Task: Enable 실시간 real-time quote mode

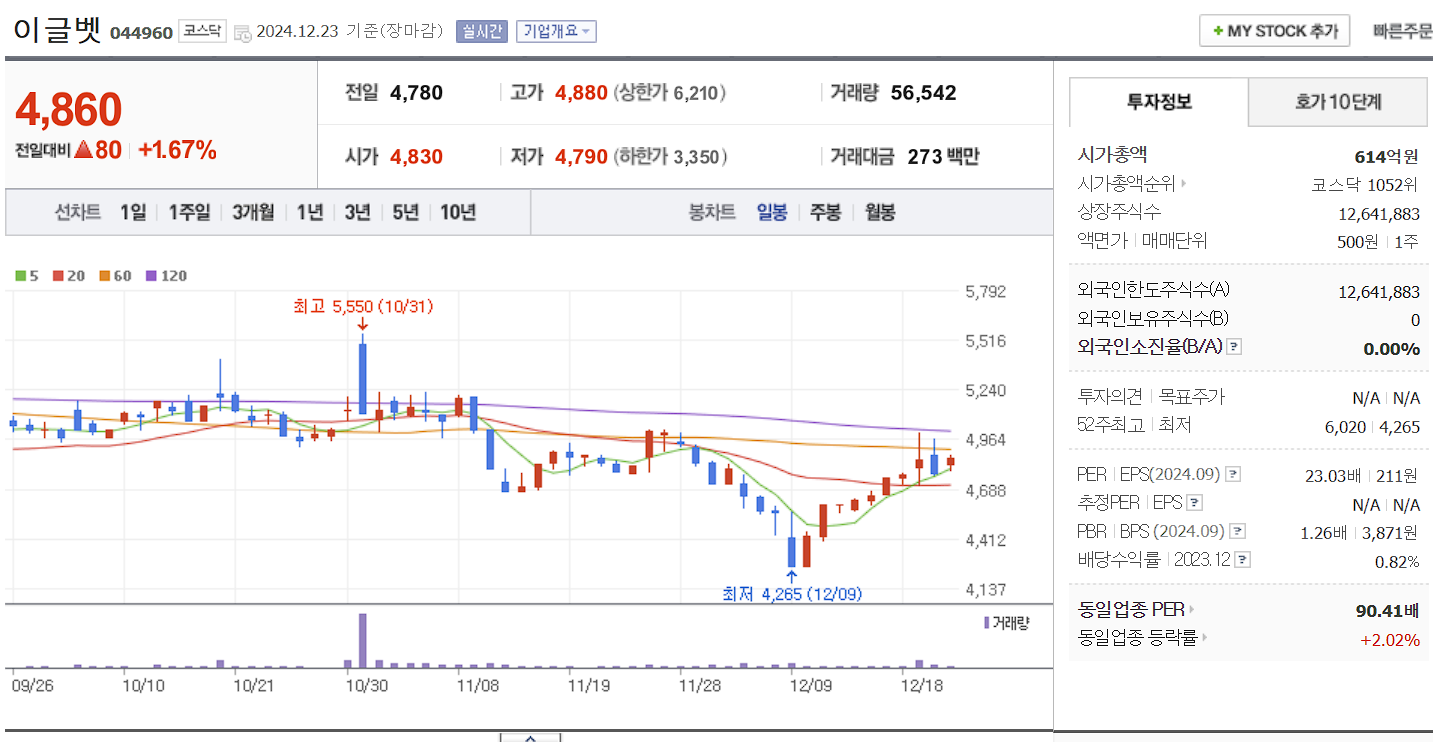Action: click(481, 31)
